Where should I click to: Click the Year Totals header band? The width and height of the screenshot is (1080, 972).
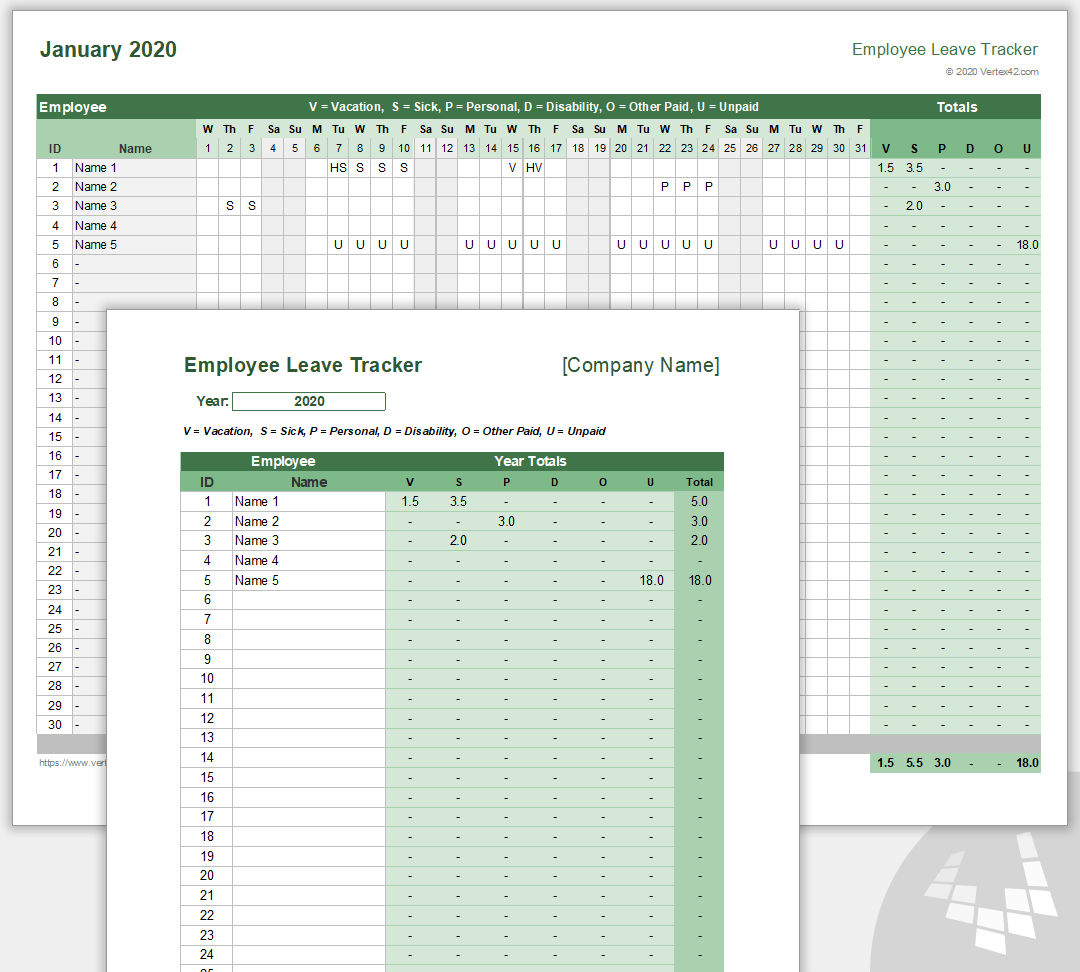coord(530,461)
